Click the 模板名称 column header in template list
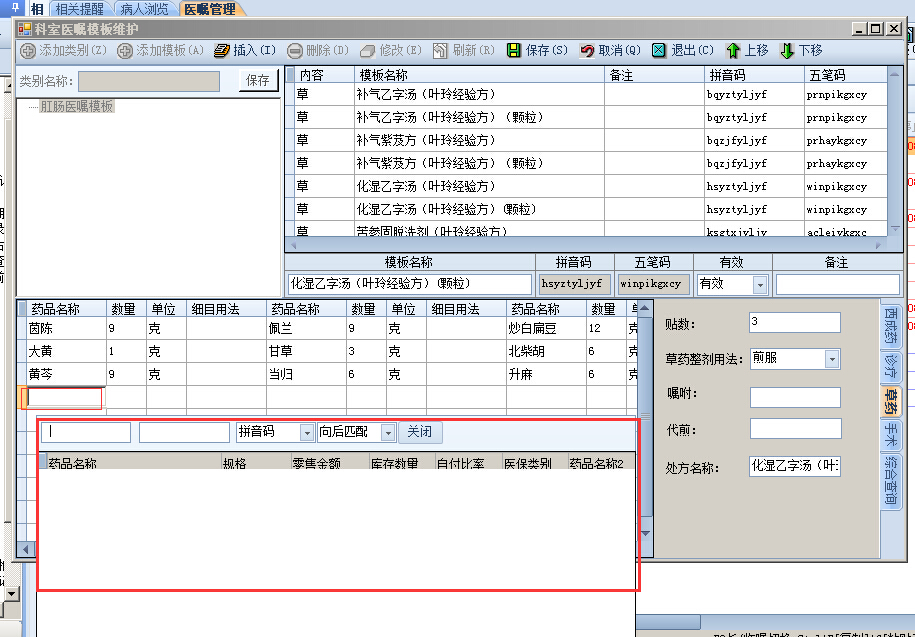The image size is (915, 637). (479, 75)
